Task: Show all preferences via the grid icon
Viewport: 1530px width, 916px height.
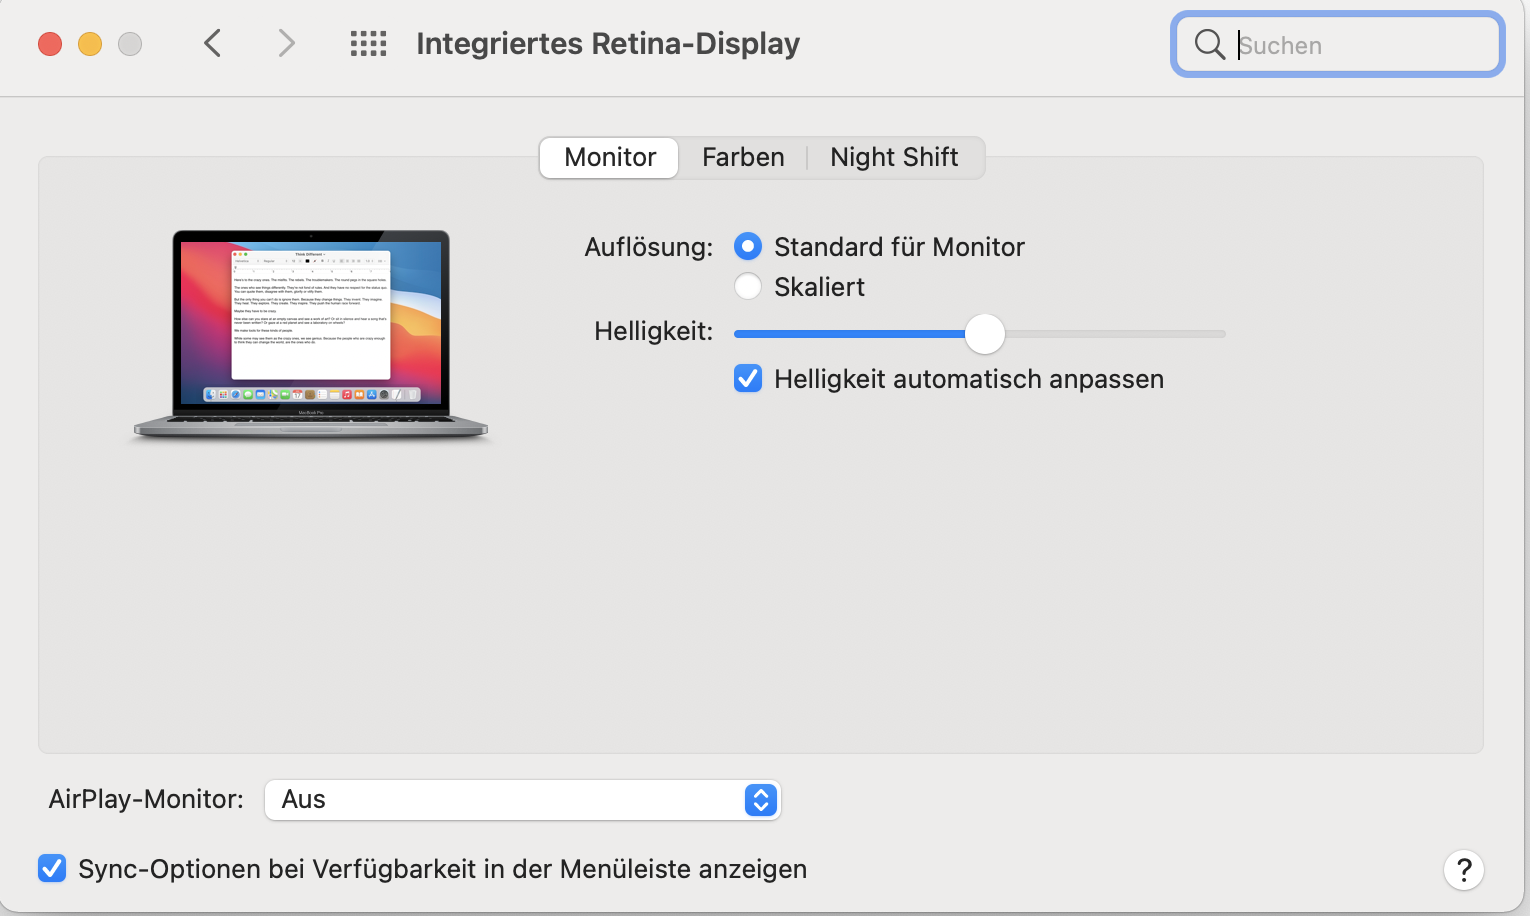Action: tap(368, 43)
